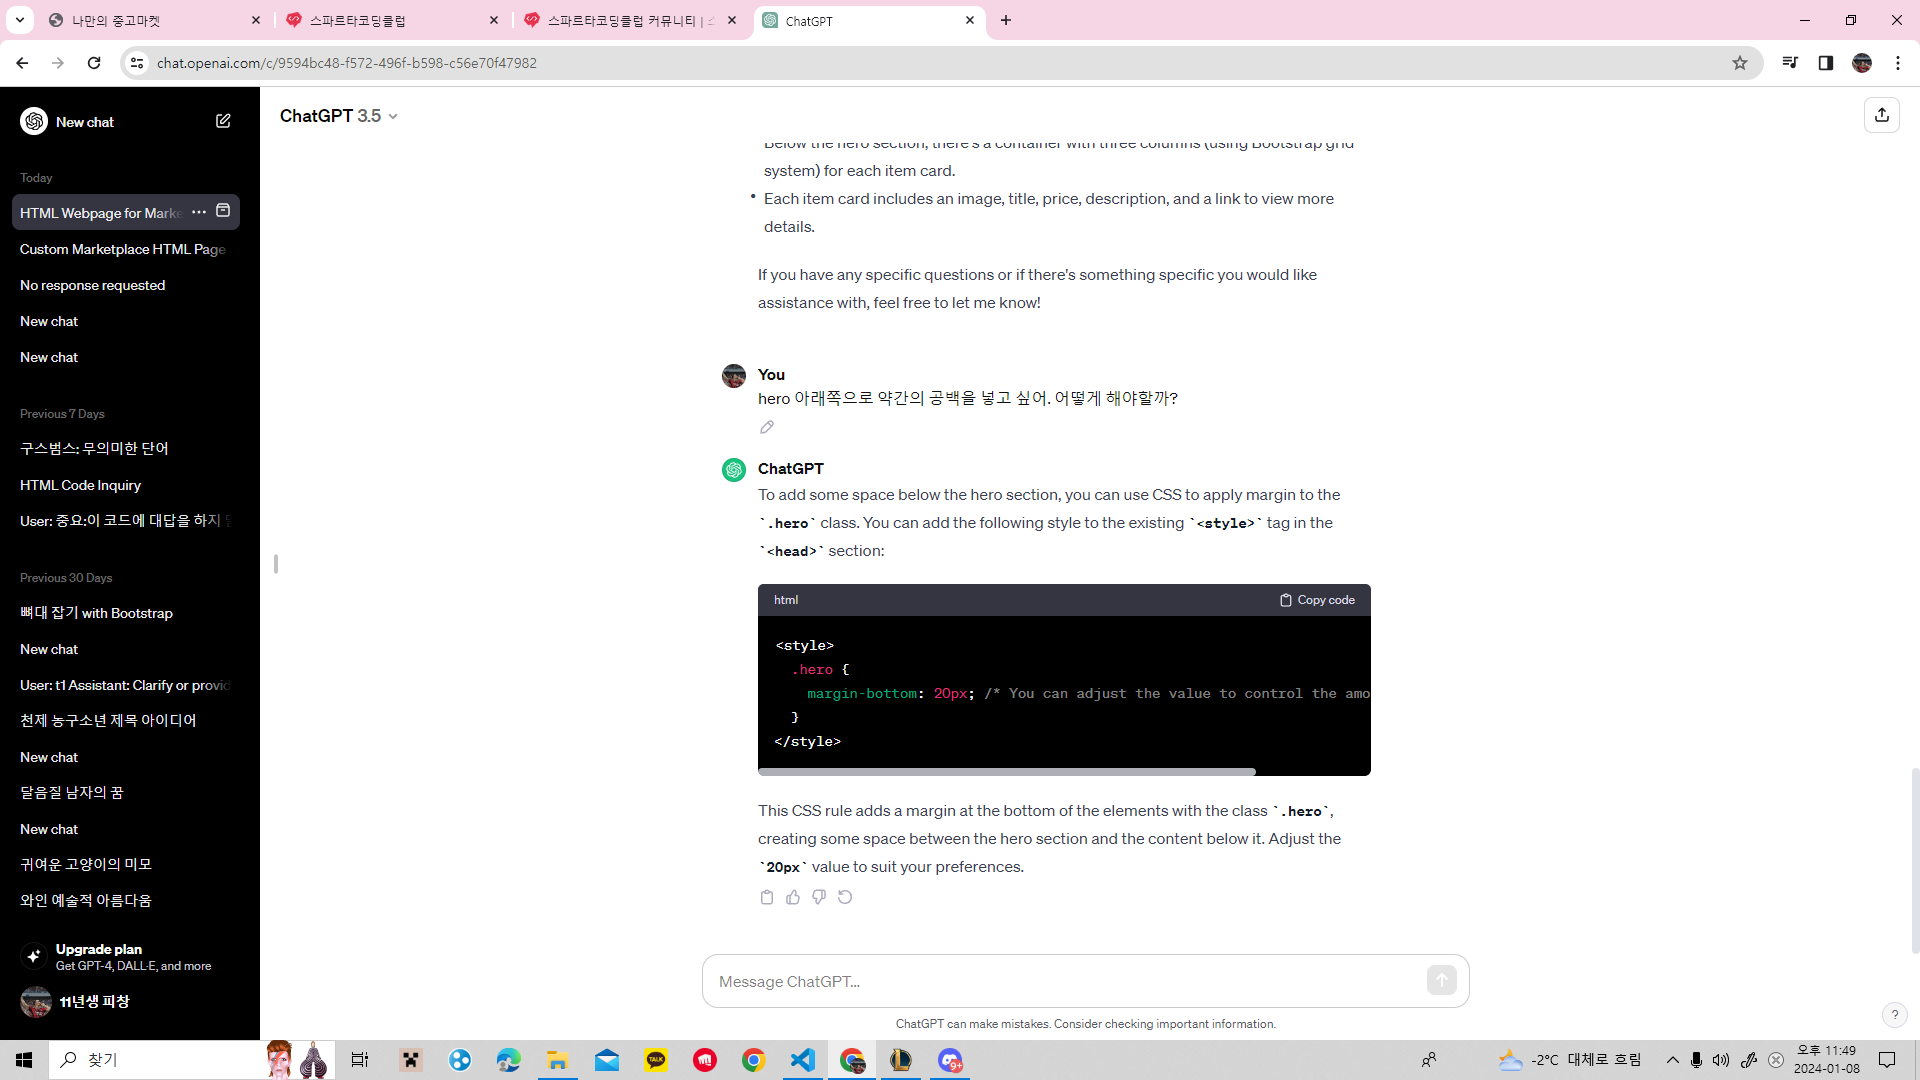Open the 뼈대 잡기 with Bootstrap chat
This screenshot has height=1080, width=1920.
tap(126, 613)
